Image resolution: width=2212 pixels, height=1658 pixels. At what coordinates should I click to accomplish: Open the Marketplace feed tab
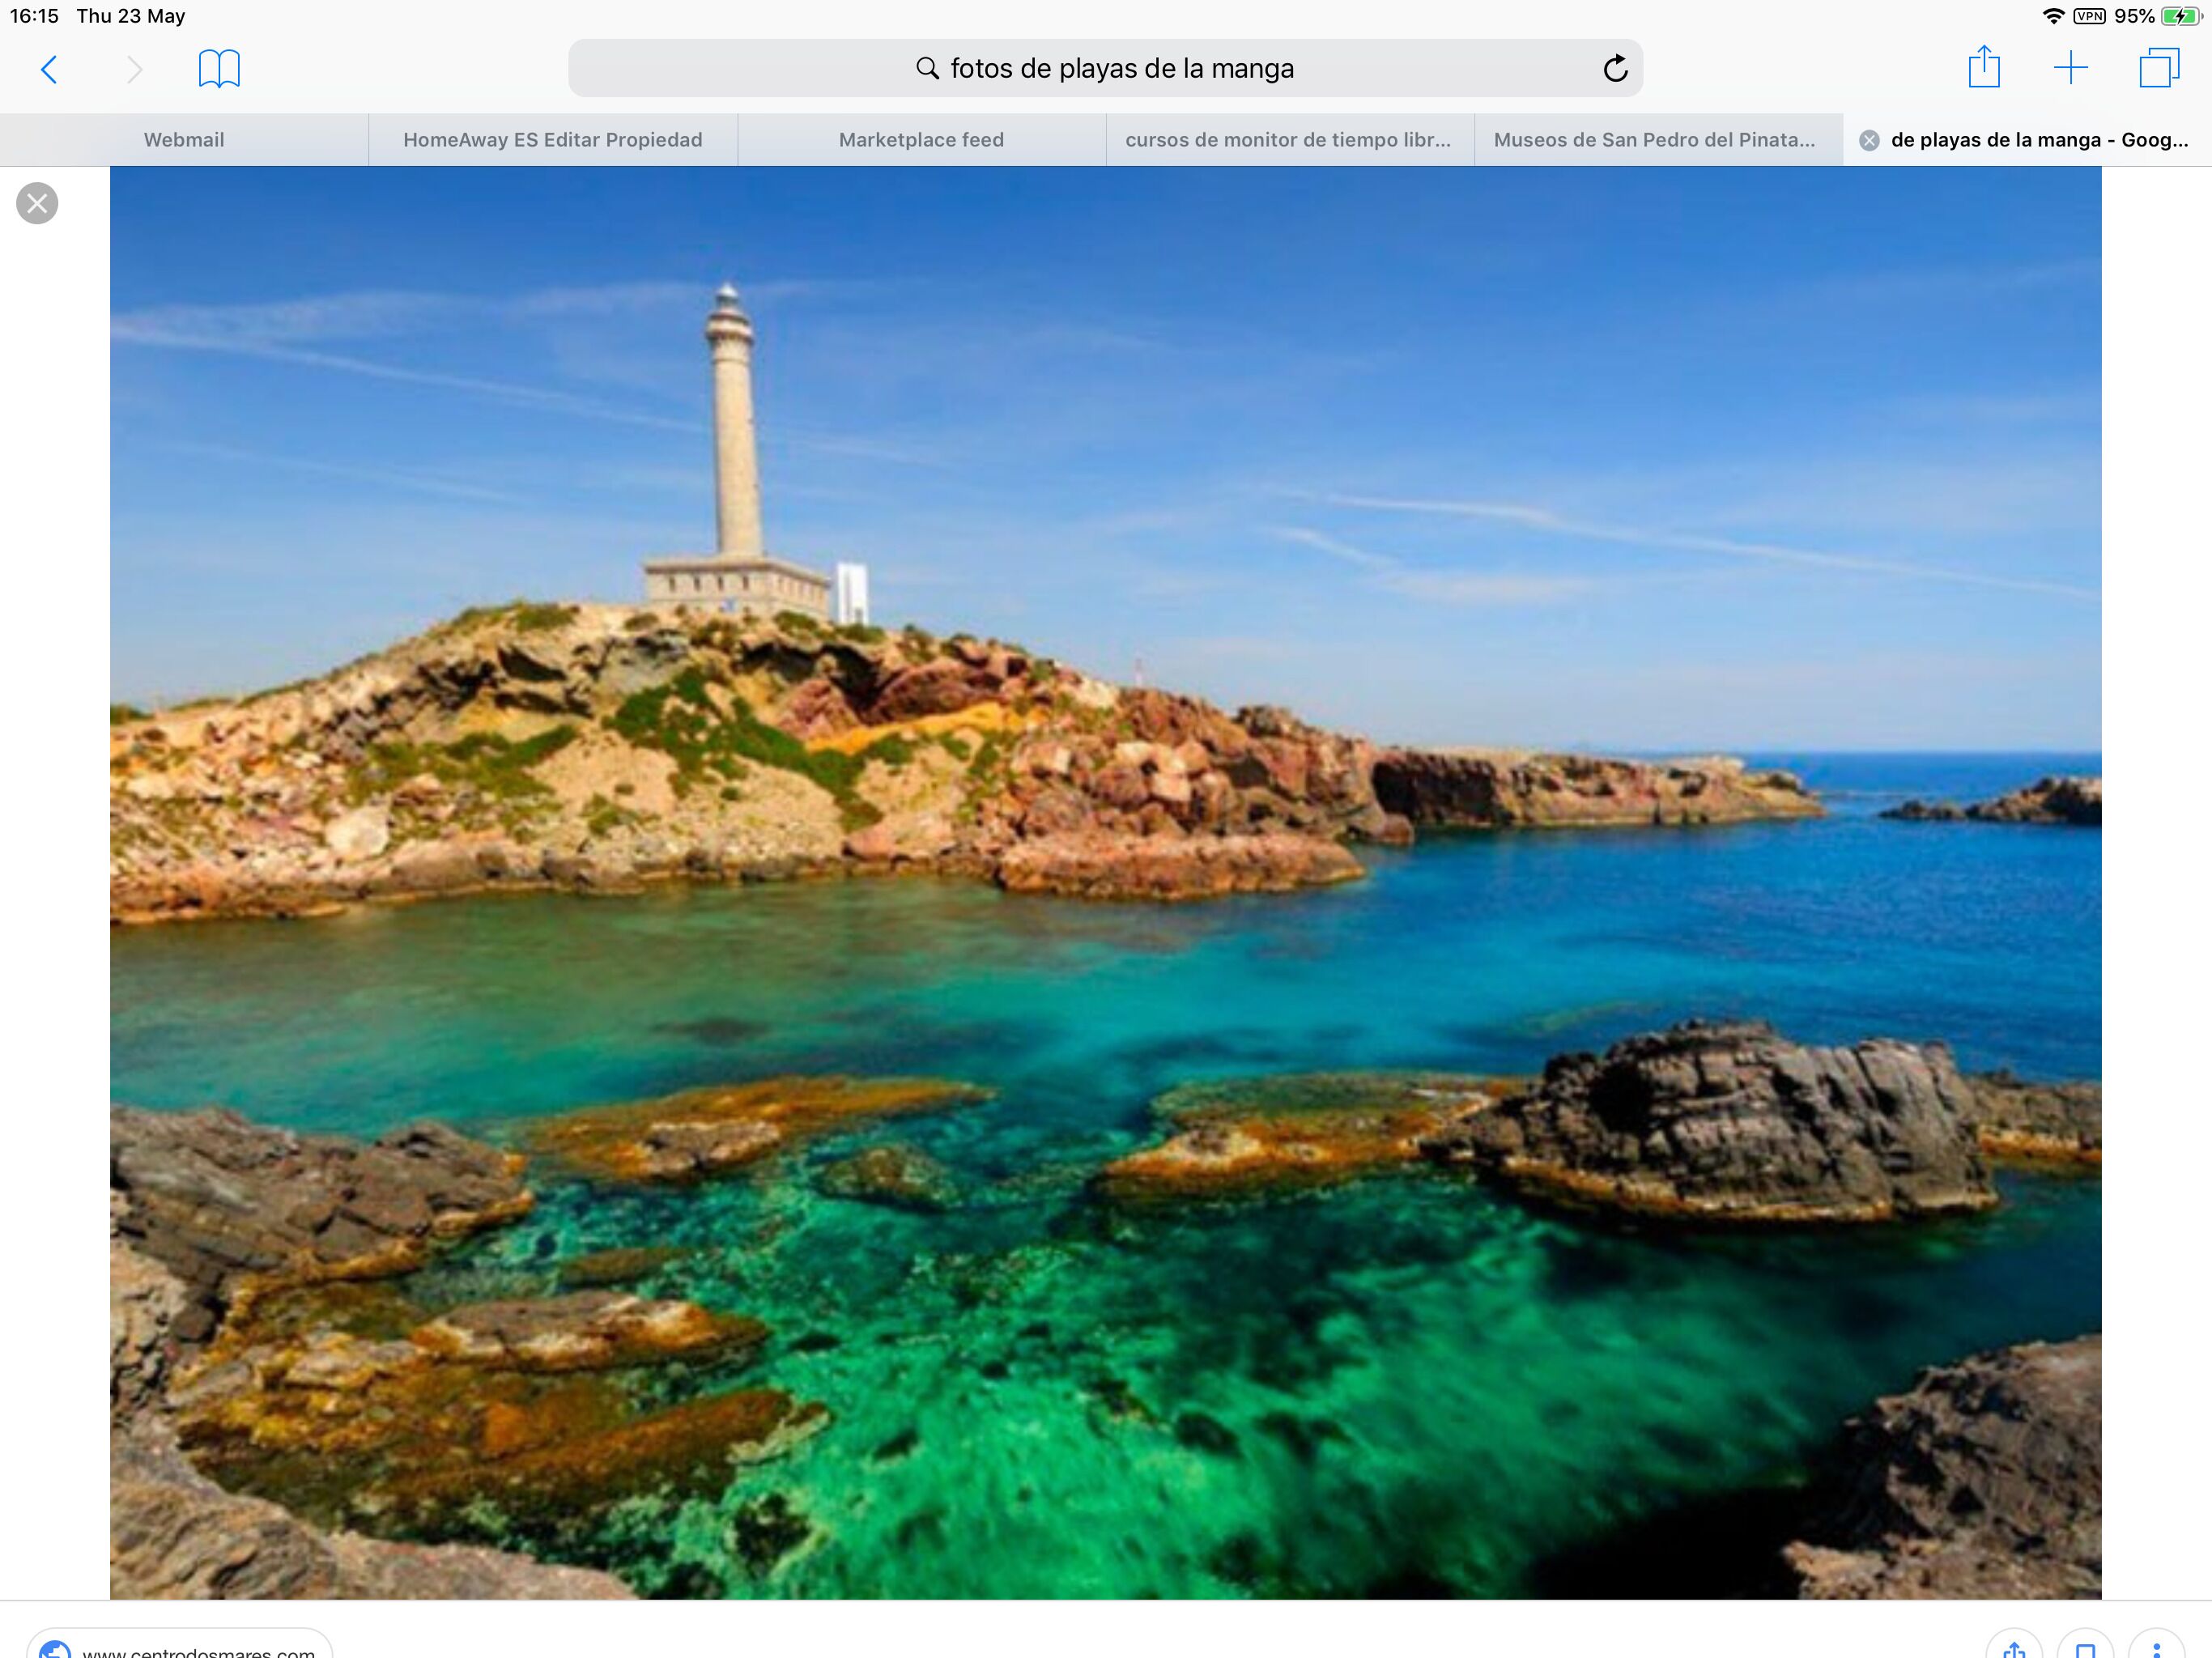[x=921, y=140]
